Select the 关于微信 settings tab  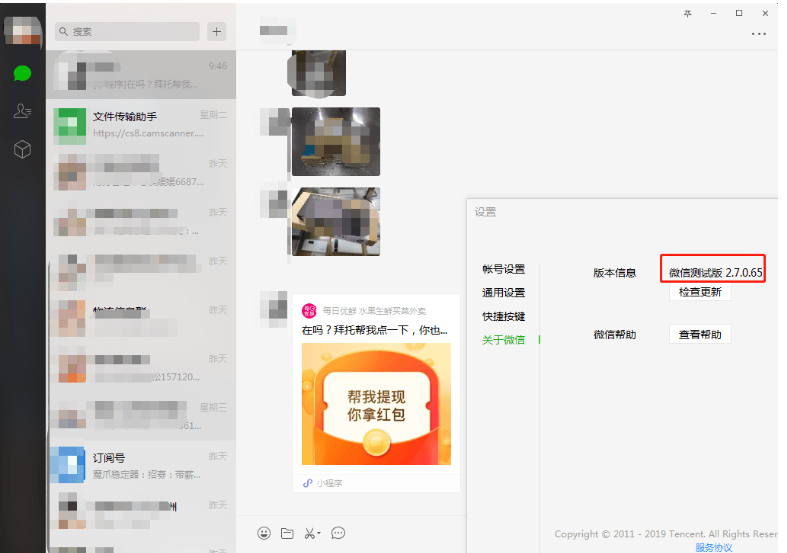503,340
